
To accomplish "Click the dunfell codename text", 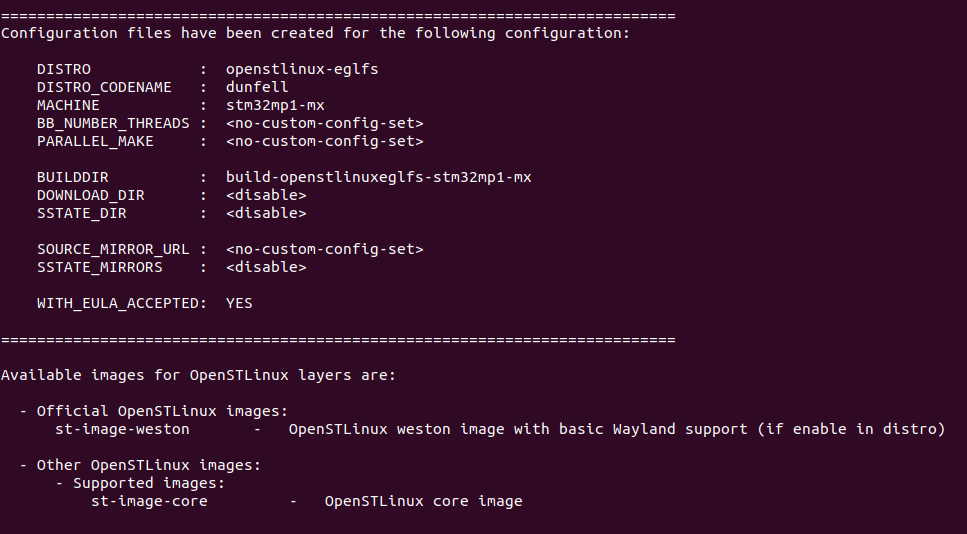I will 257,87.
